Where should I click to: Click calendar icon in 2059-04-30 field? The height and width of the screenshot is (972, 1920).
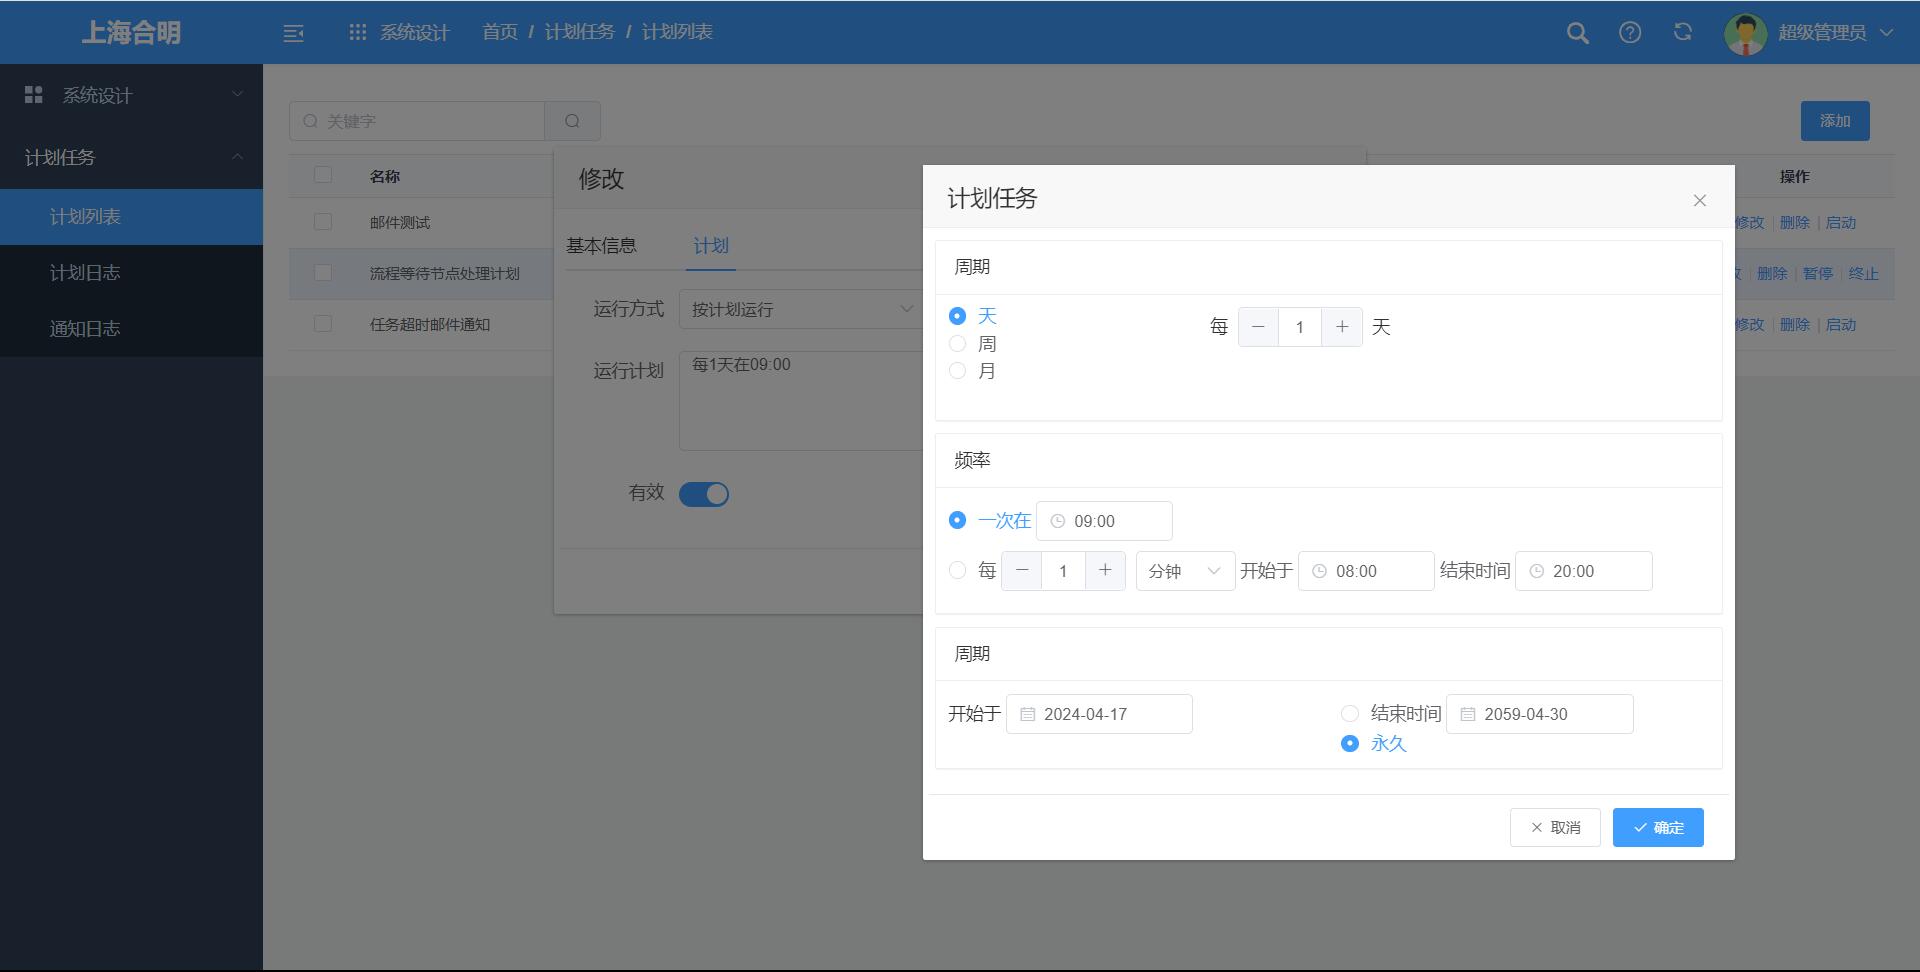point(1467,714)
